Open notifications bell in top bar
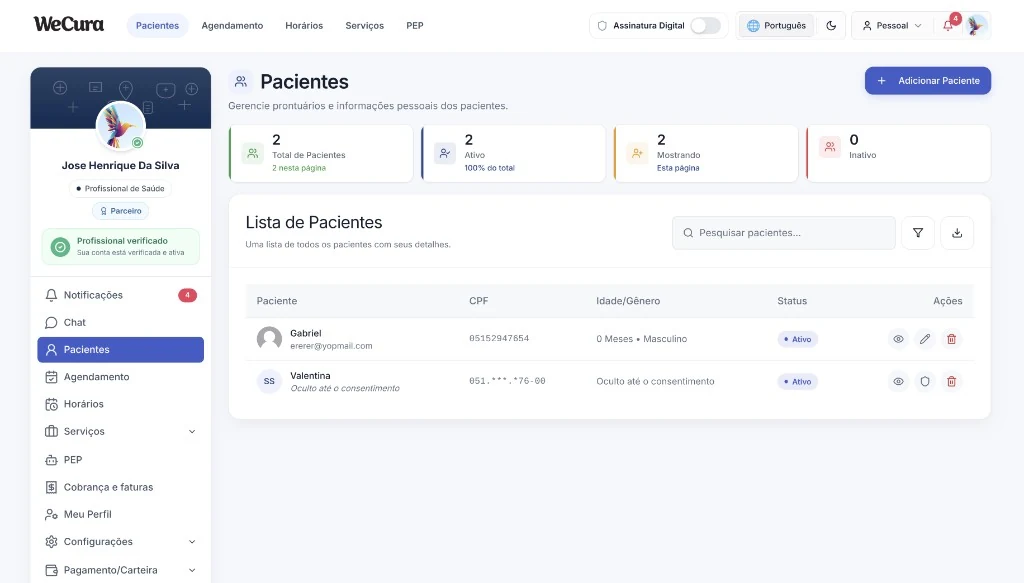This screenshot has height=583, width=1024. 948,25
